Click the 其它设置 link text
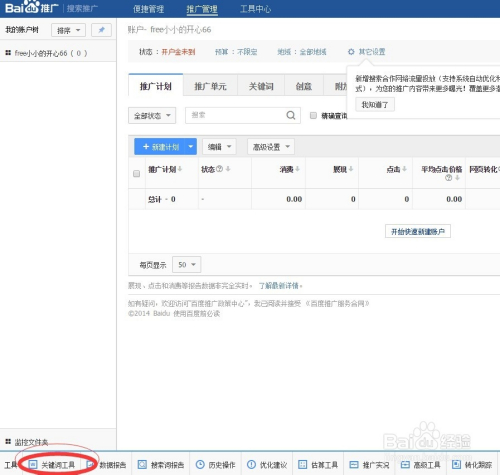Viewport: 500px width, 475px height. tap(372, 52)
